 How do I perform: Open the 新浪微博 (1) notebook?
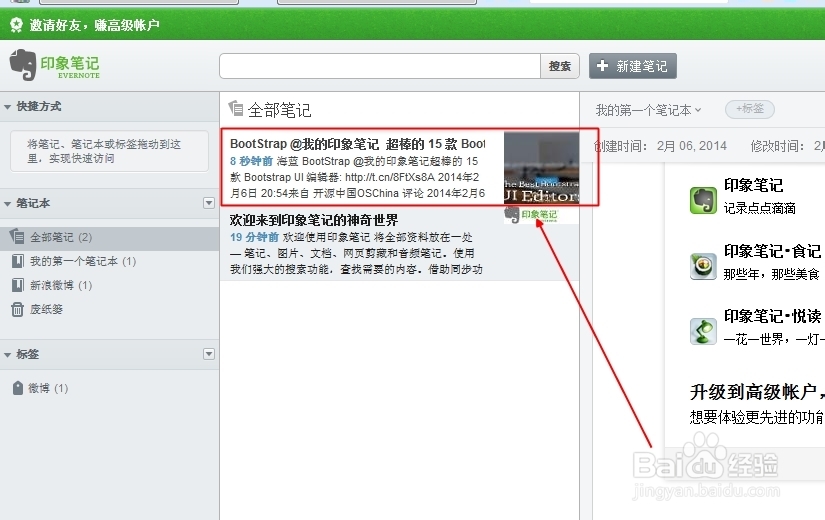coord(61,285)
